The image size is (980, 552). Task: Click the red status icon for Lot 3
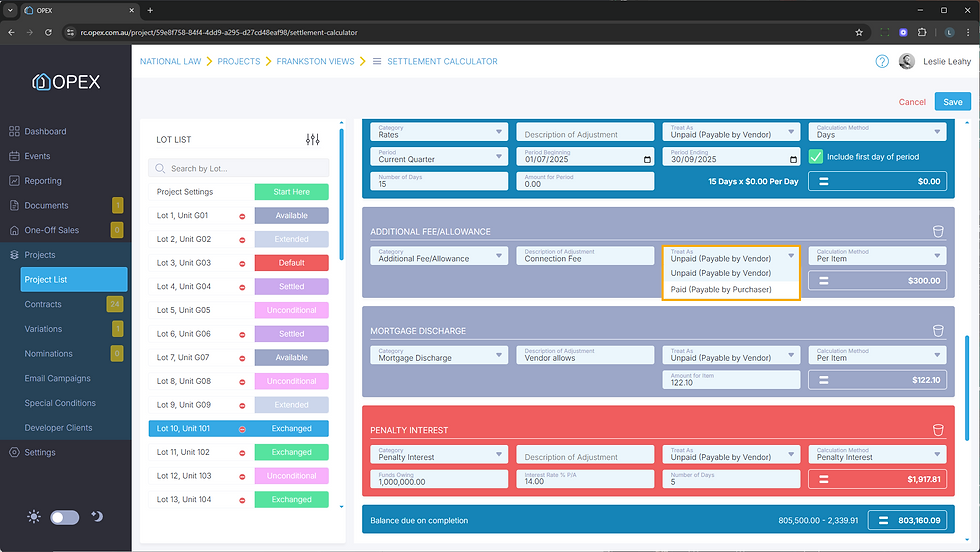pos(242,264)
